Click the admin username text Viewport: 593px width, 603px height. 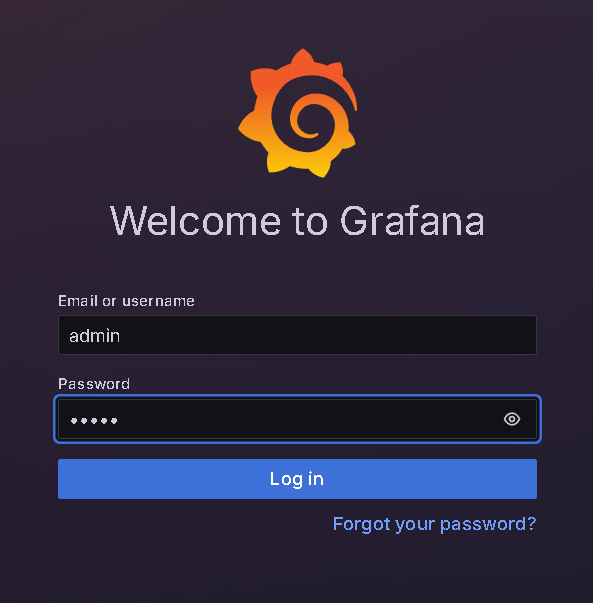(95, 336)
